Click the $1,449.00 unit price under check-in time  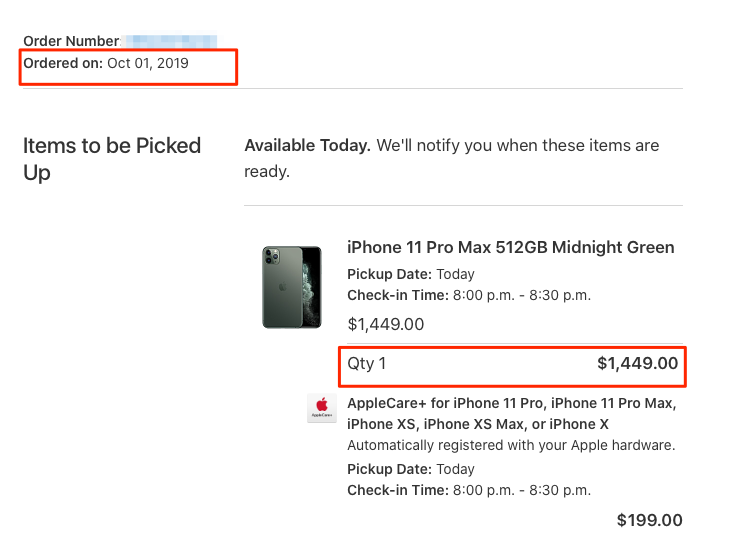pyautogui.click(x=385, y=324)
